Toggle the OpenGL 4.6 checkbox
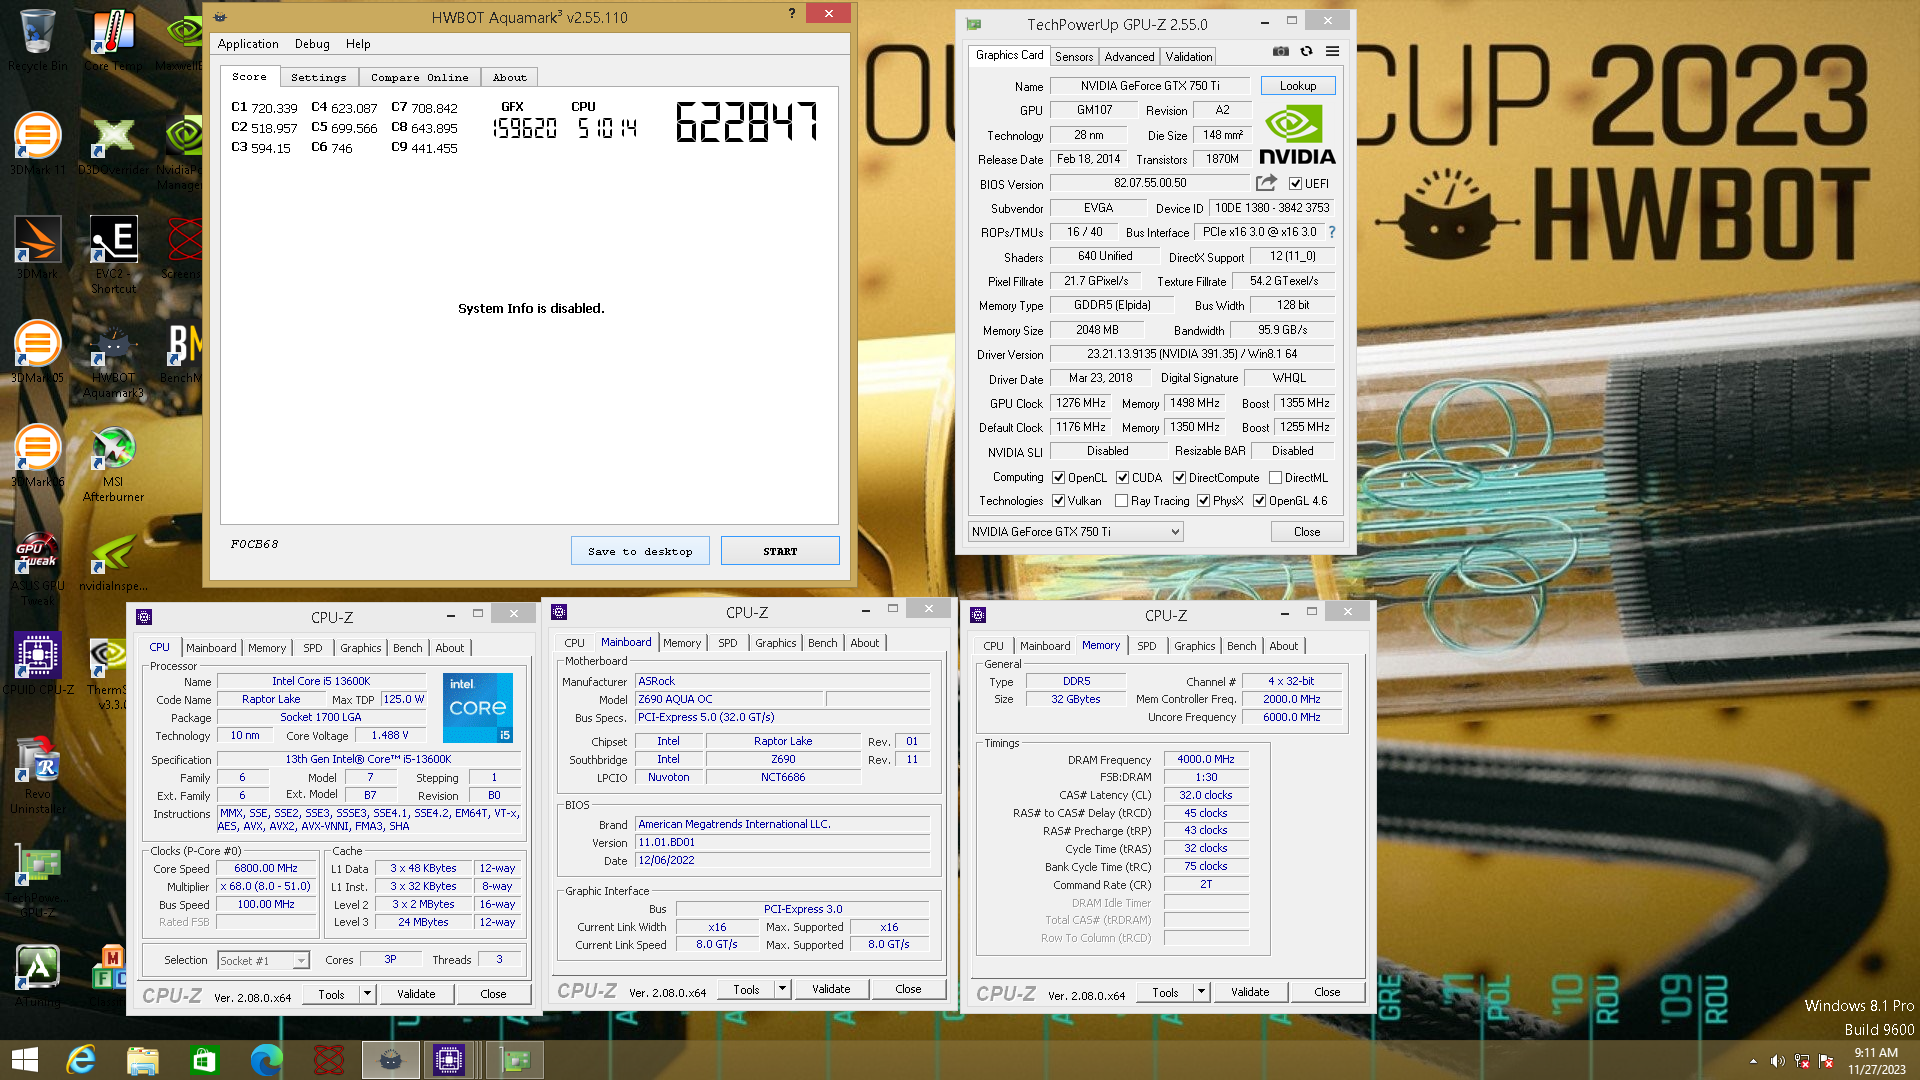Viewport: 1920px width, 1080px height. (1259, 501)
